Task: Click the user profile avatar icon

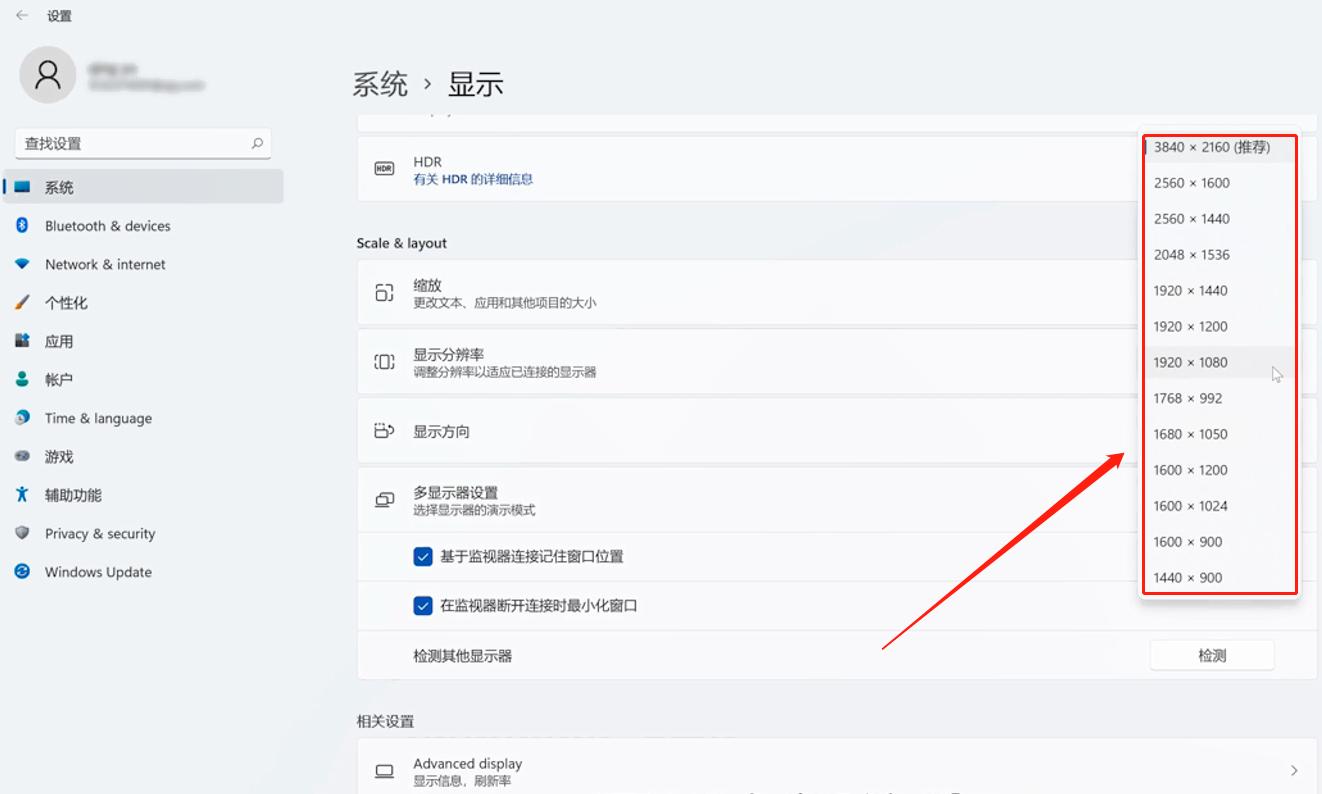Action: point(48,75)
